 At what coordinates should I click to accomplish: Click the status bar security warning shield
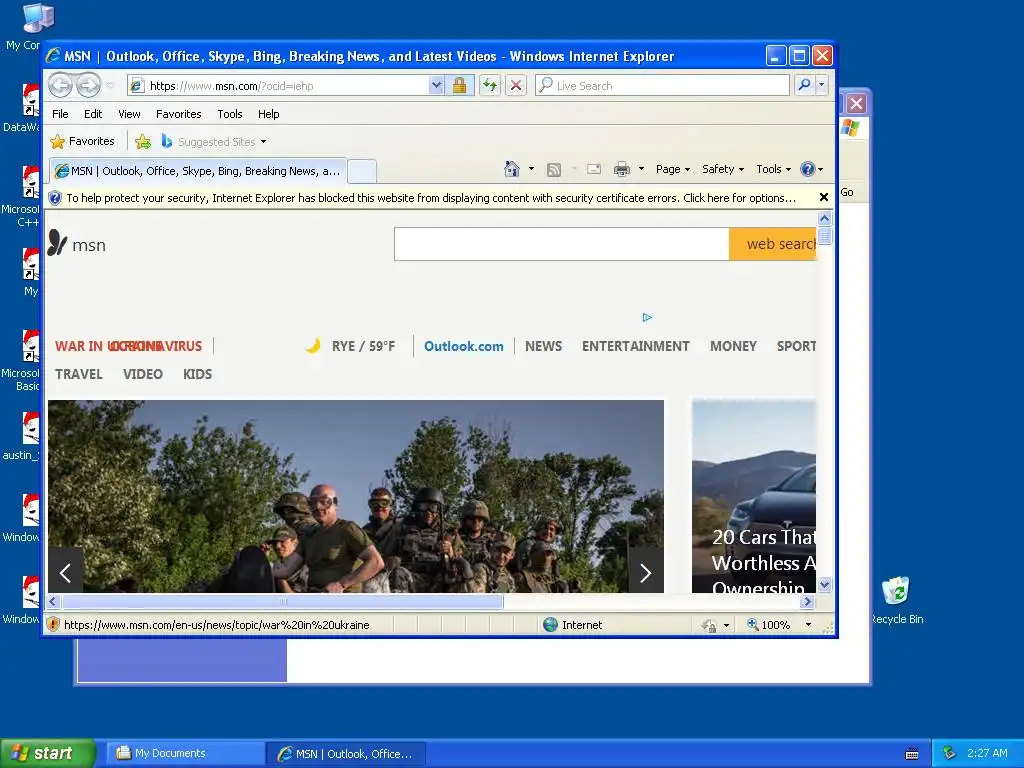[x=54, y=625]
